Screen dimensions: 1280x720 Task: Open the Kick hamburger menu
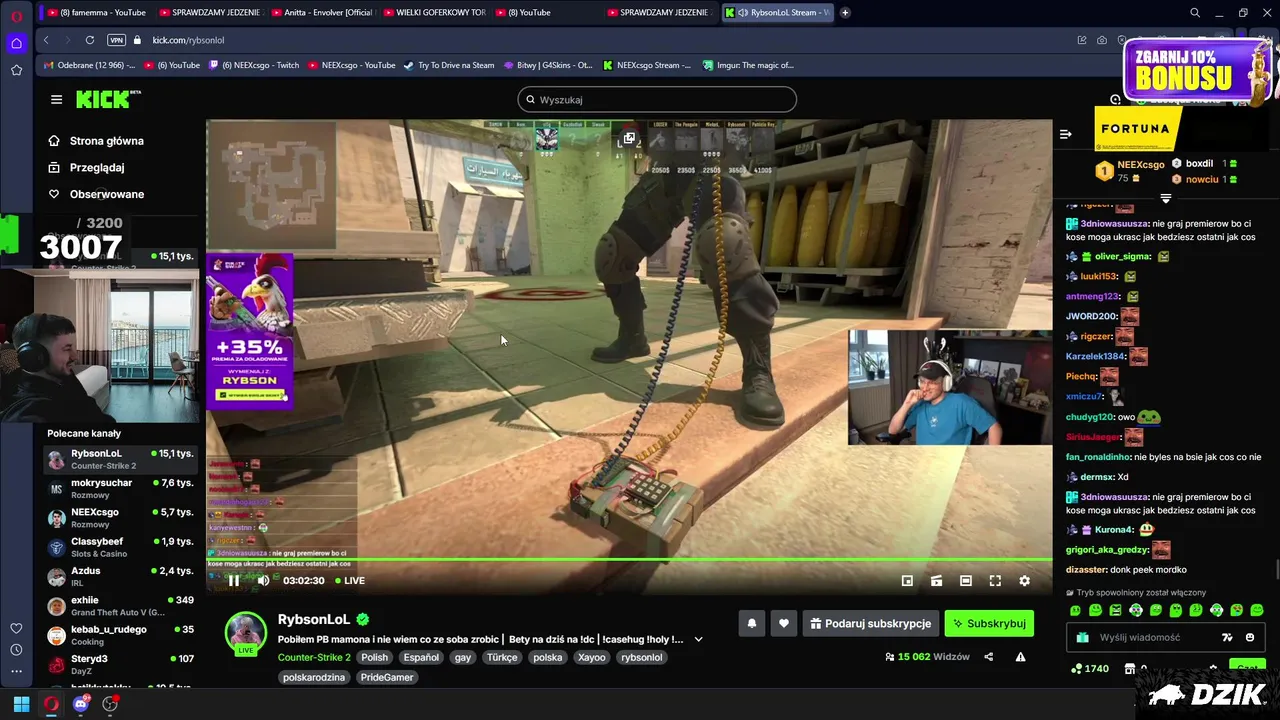[x=56, y=99]
